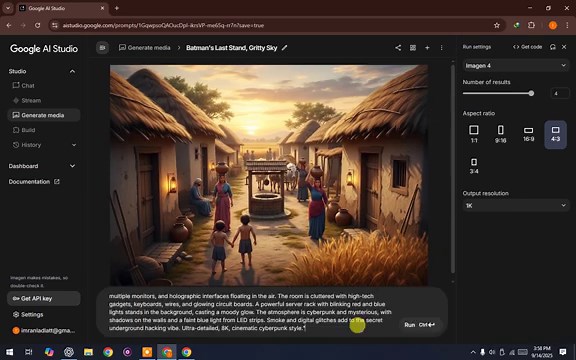Show hidden system tray icons
The width and height of the screenshot is (576, 360).
coord(473,352)
